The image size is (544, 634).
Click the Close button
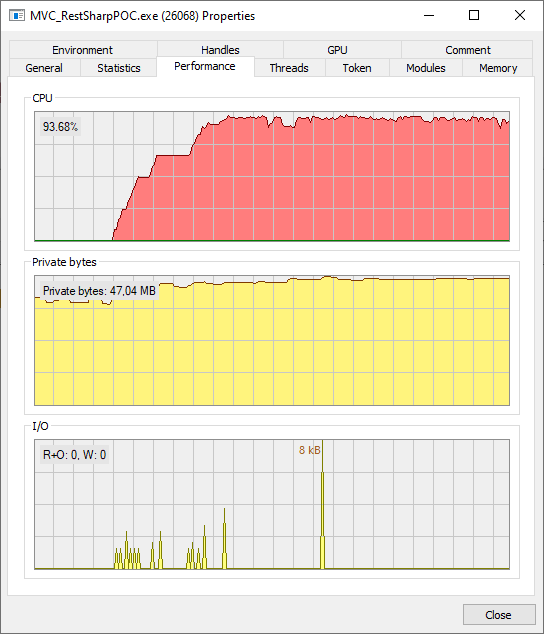(x=499, y=615)
